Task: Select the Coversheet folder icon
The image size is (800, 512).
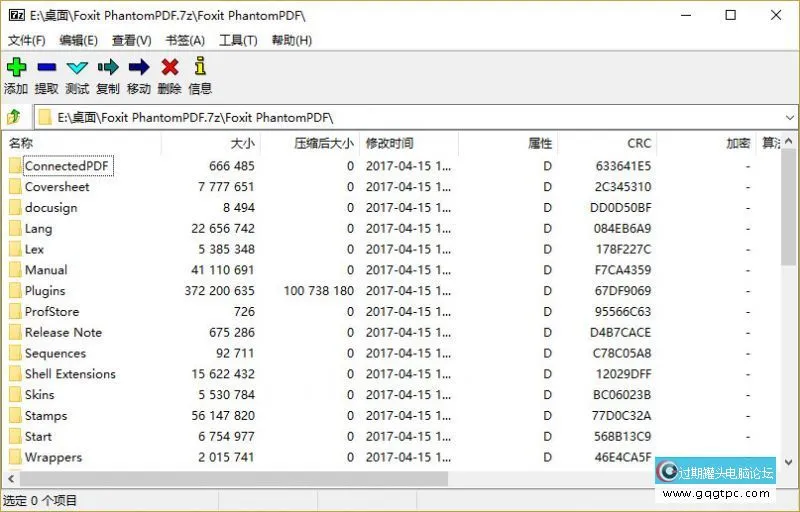Action: point(15,187)
